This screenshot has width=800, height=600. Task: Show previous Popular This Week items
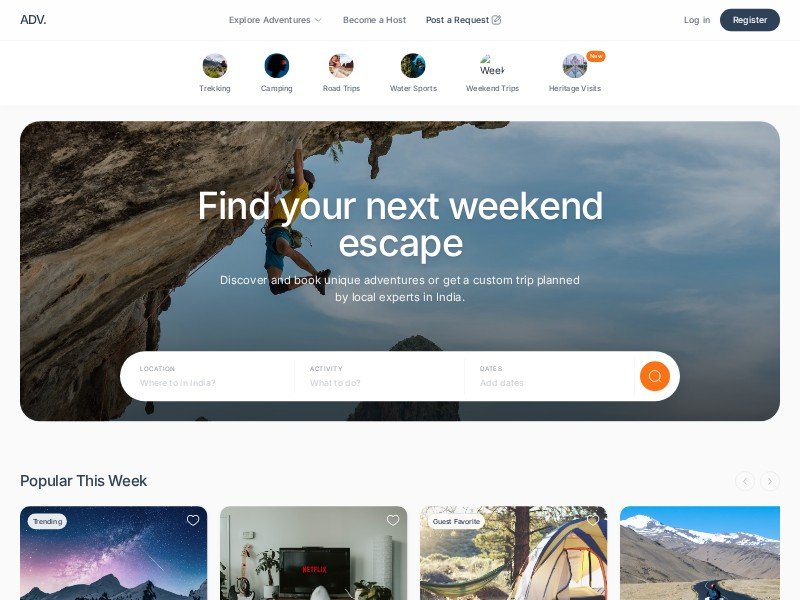pos(745,481)
